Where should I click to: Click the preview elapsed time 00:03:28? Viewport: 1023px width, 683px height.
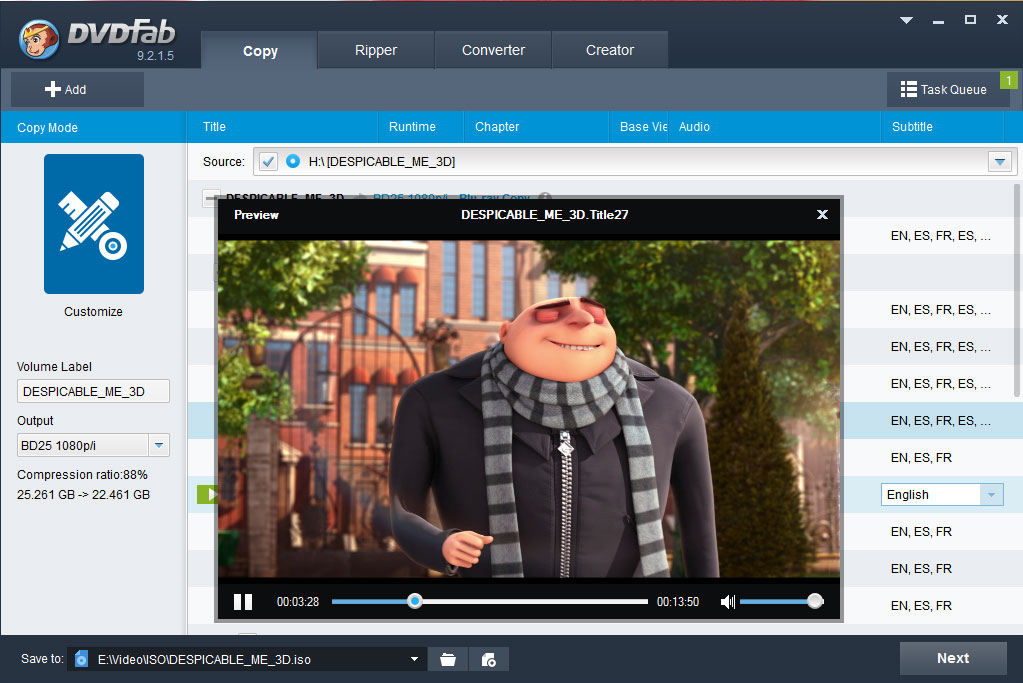298,601
